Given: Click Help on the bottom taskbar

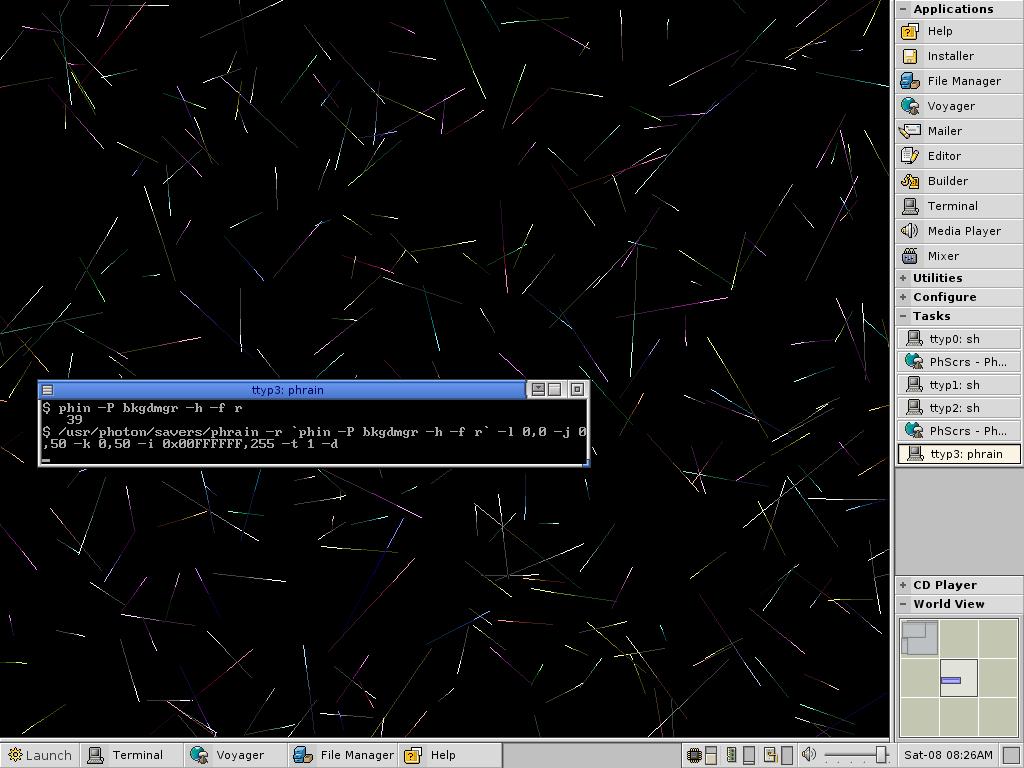Looking at the screenshot, I should (x=451, y=755).
